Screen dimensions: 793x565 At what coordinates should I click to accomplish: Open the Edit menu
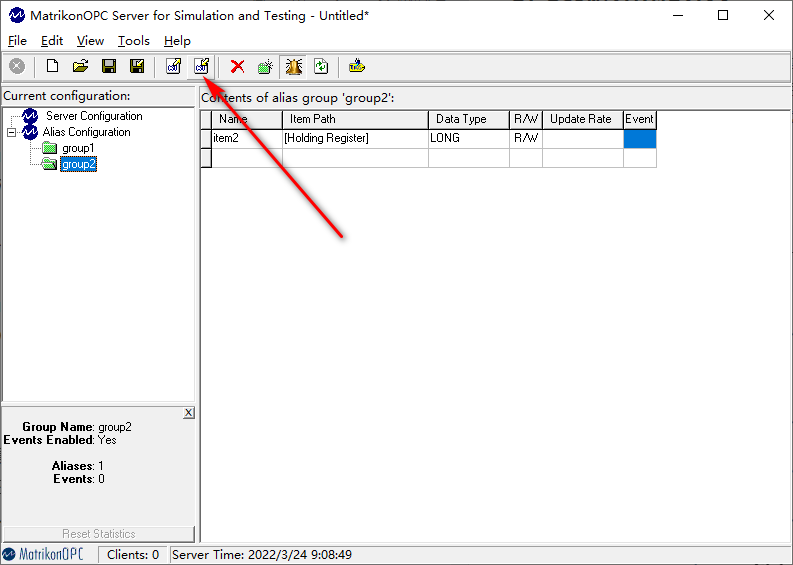pyautogui.click(x=52, y=41)
